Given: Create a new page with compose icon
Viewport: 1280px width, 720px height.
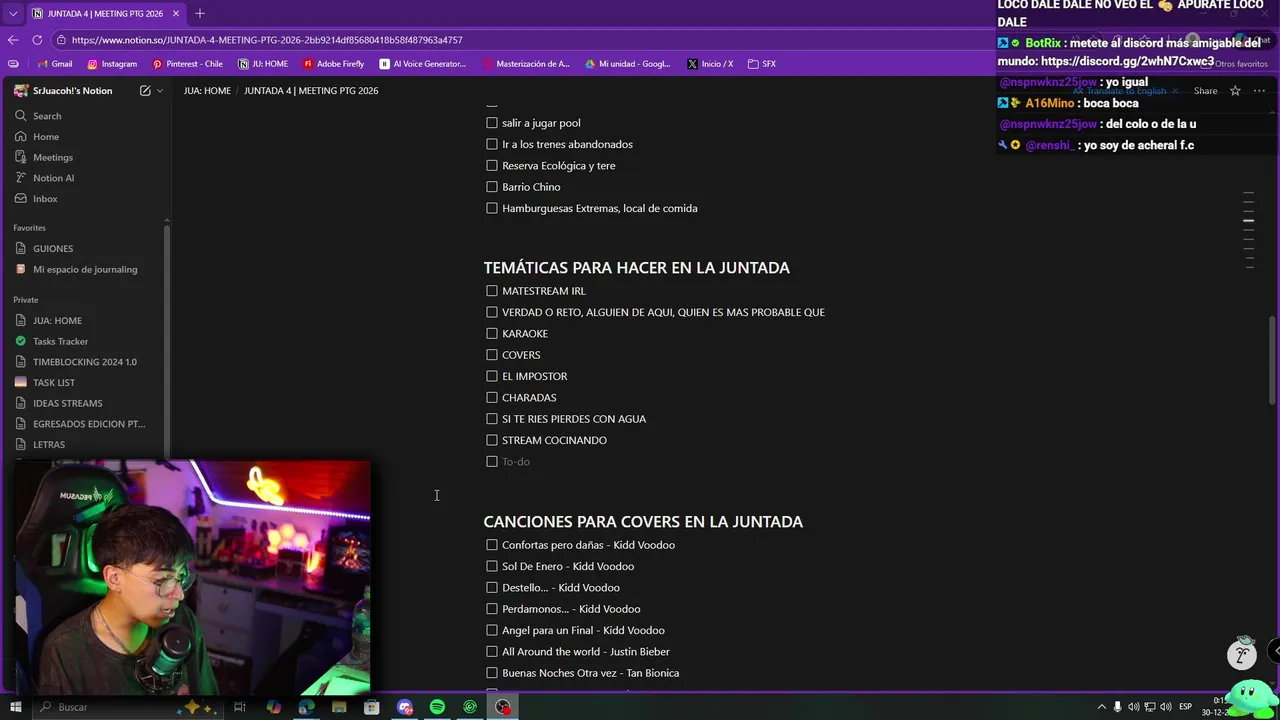Looking at the screenshot, I should click(x=145, y=91).
